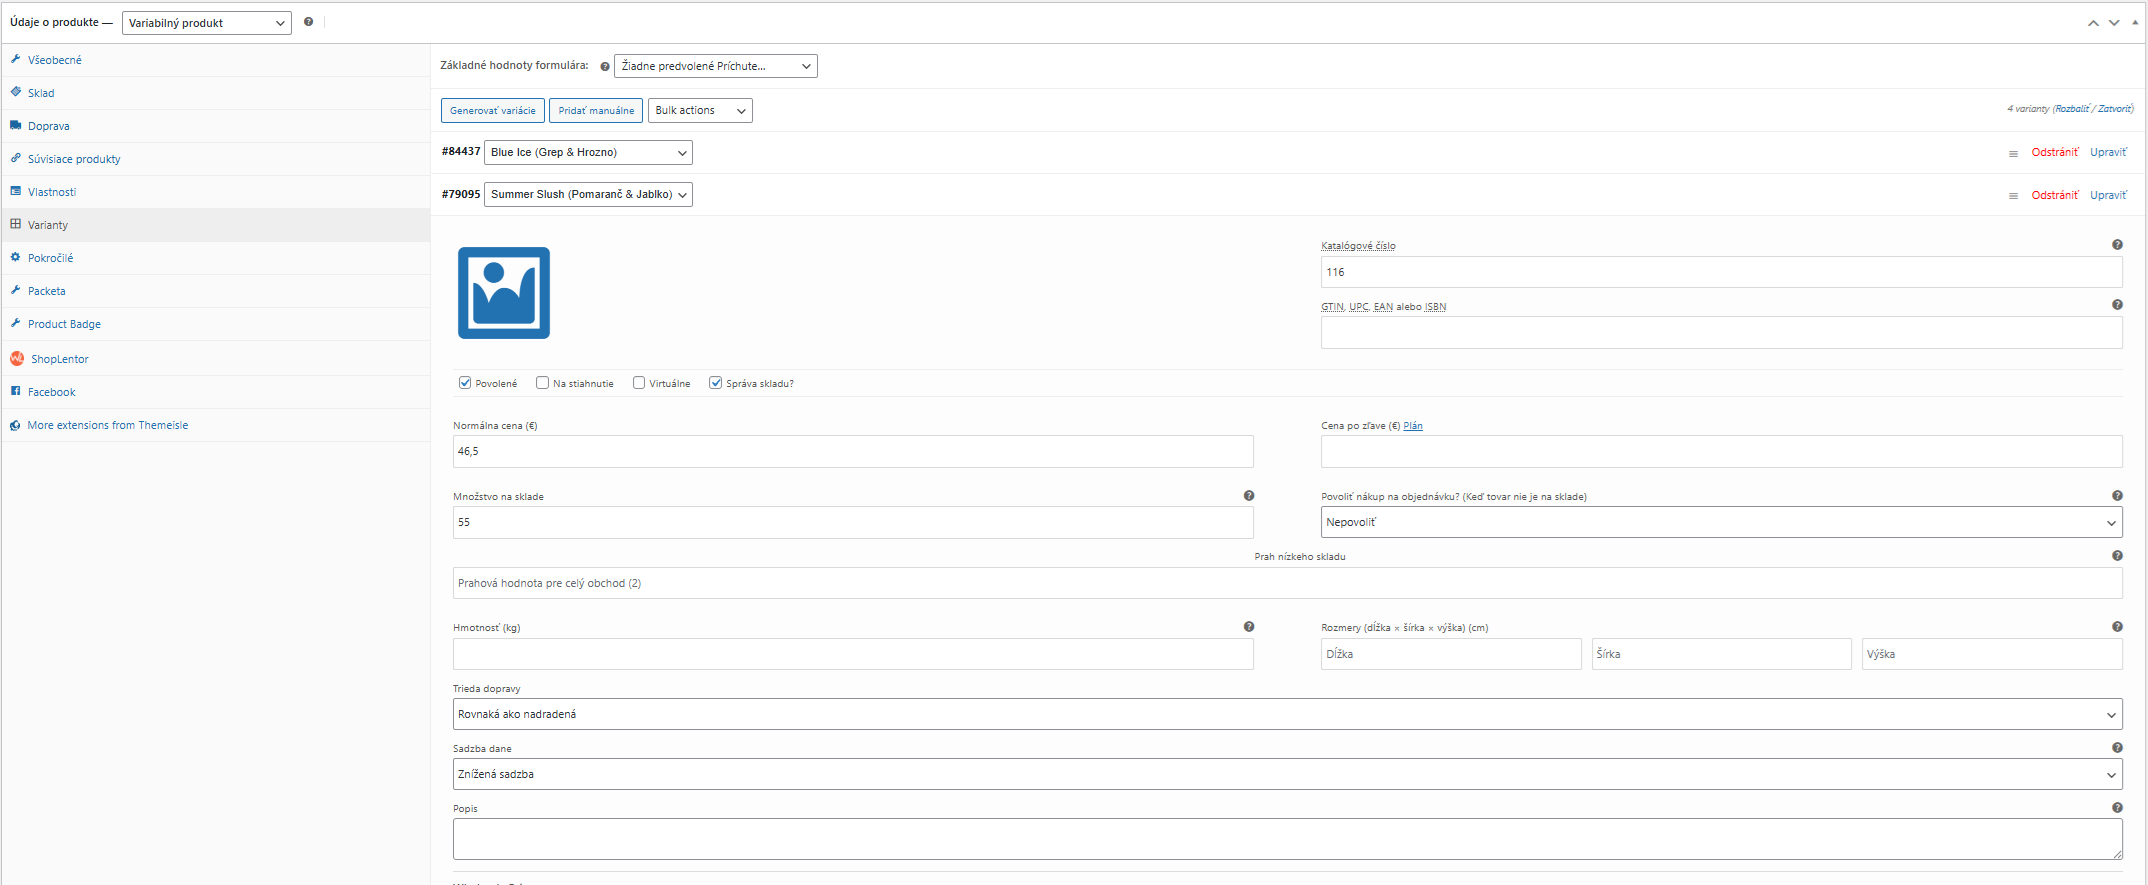2148x885 pixels.
Task: Expand the Sadzba dane dropdown
Action: (x=1287, y=774)
